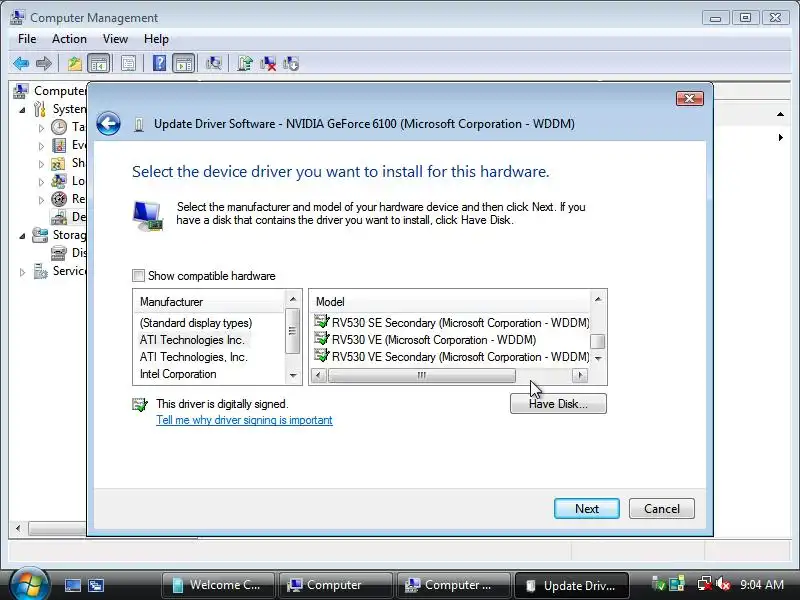
Task: Select 'RV530 SE Secondary' model
Action: (452, 323)
